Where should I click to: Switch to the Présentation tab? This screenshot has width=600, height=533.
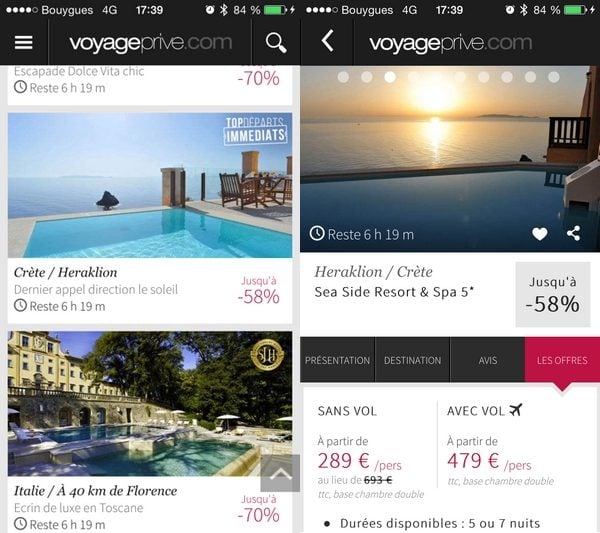337,360
